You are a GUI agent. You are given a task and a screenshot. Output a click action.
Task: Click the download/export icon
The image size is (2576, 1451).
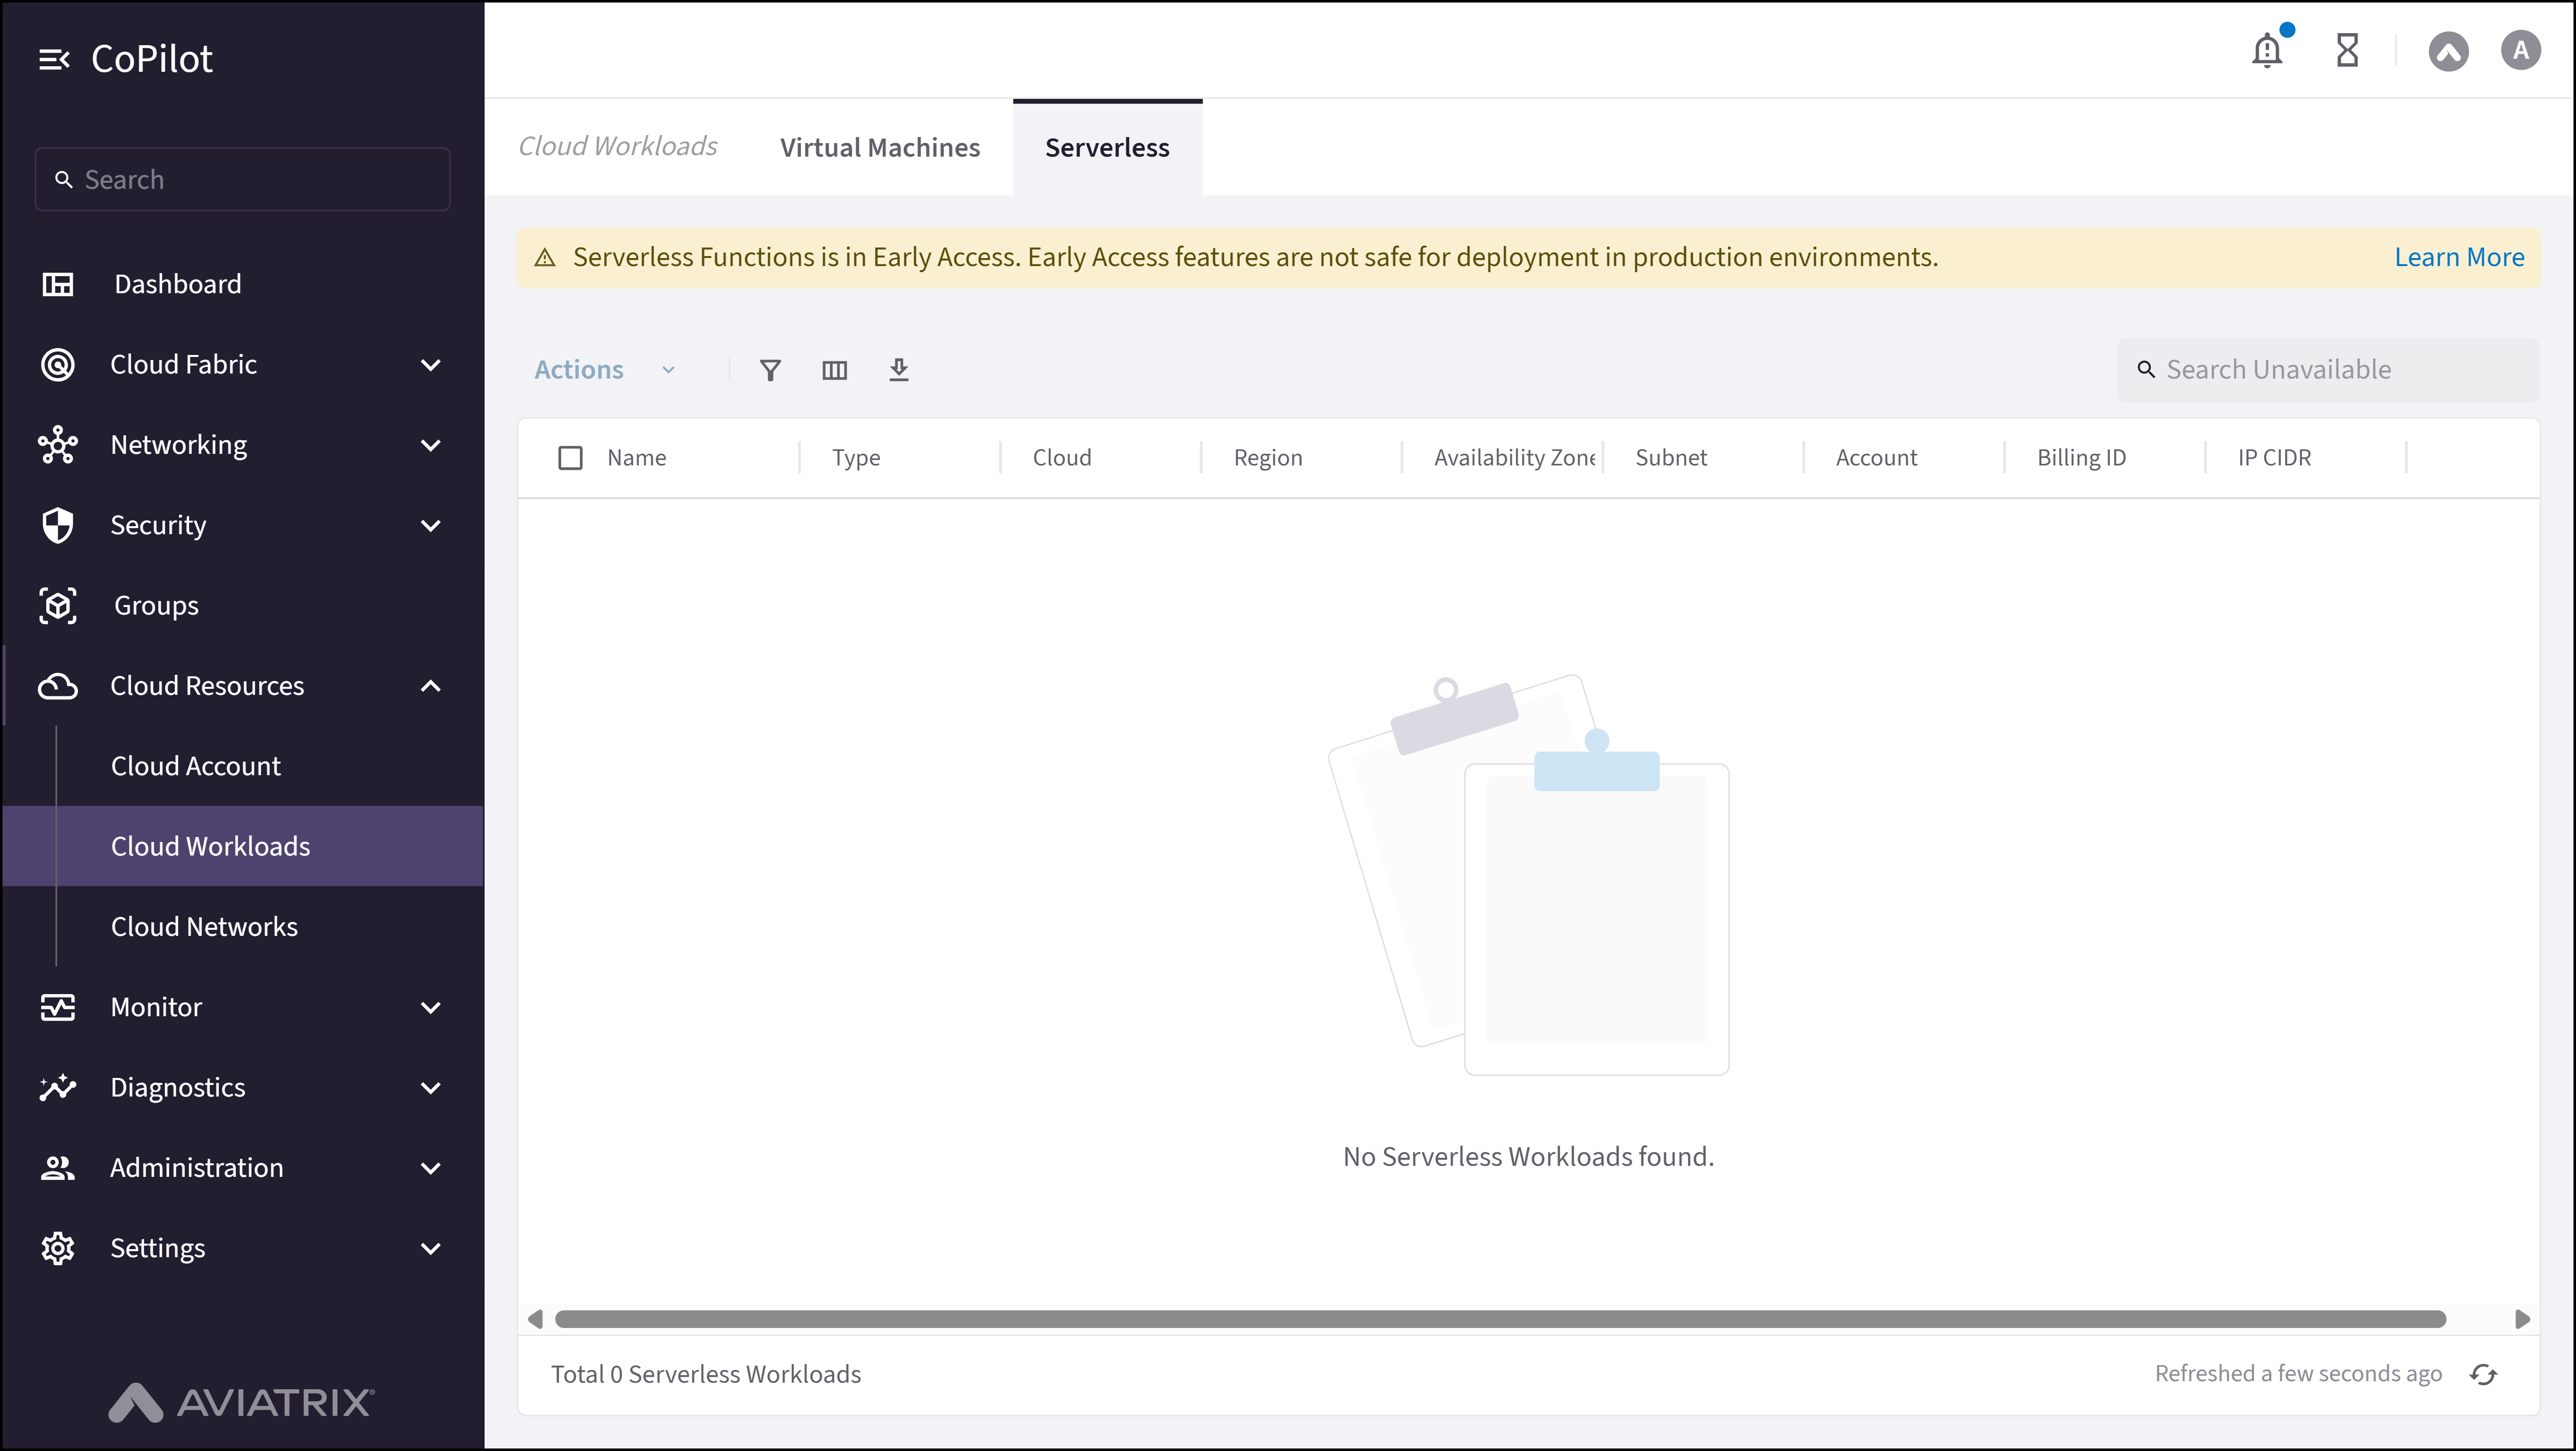[x=899, y=370]
